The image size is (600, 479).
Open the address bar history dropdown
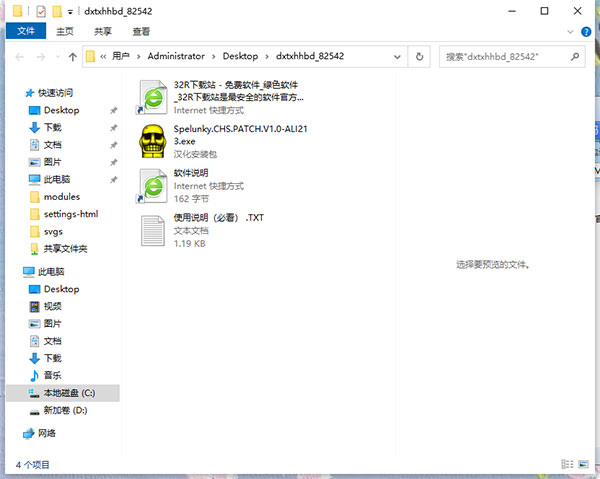400,57
